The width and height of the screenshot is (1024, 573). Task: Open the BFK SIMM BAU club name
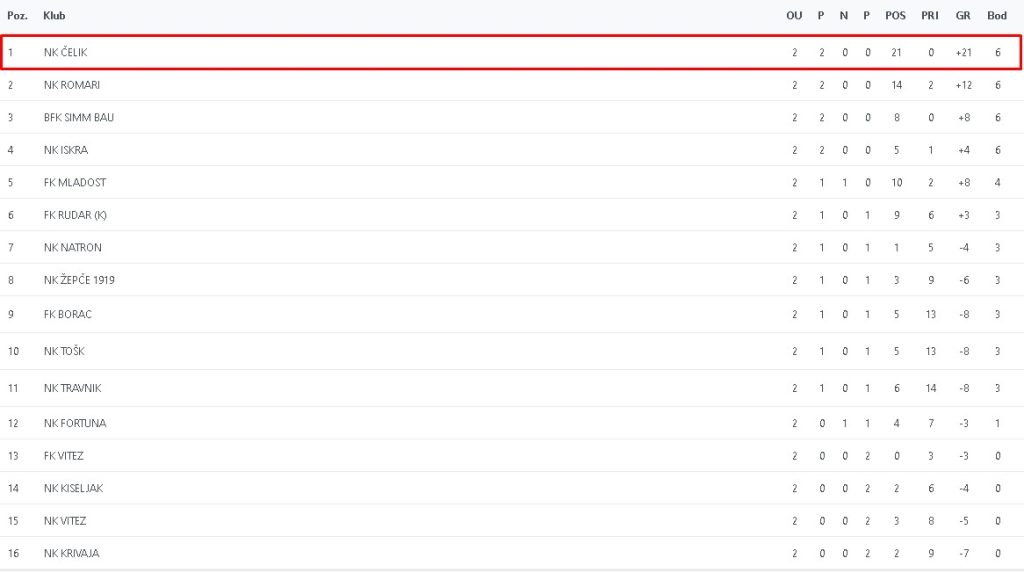coord(79,118)
